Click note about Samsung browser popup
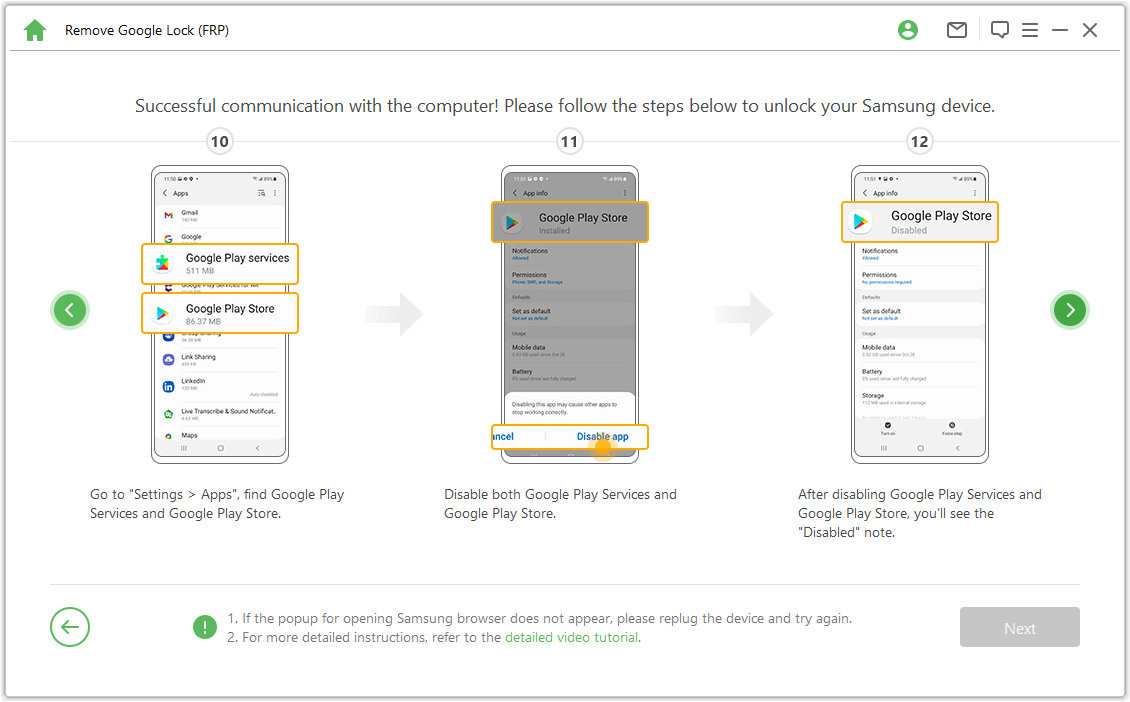Screen dimensions: 1130x702 (540, 618)
